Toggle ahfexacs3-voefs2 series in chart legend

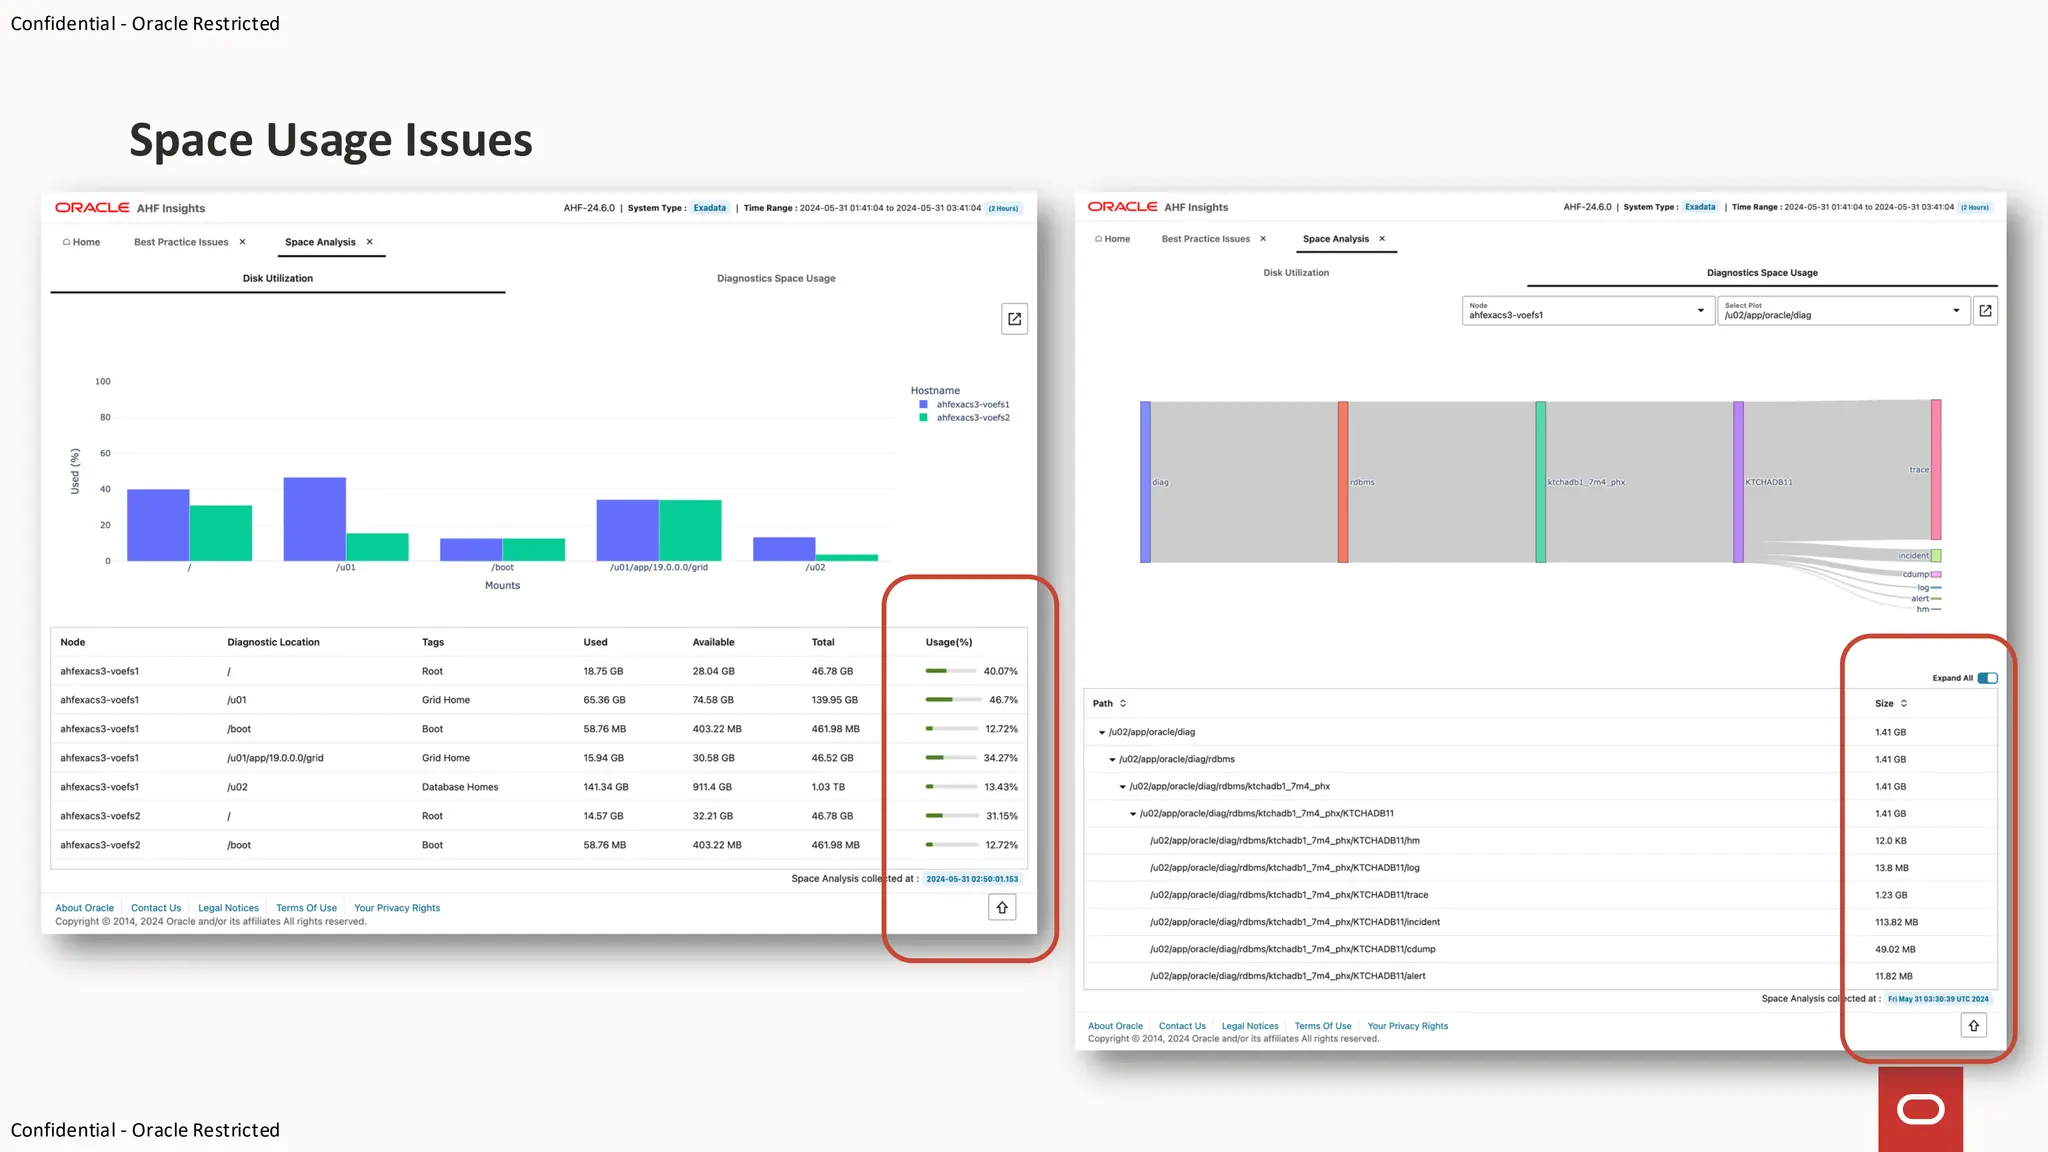(x=972, y=418)
